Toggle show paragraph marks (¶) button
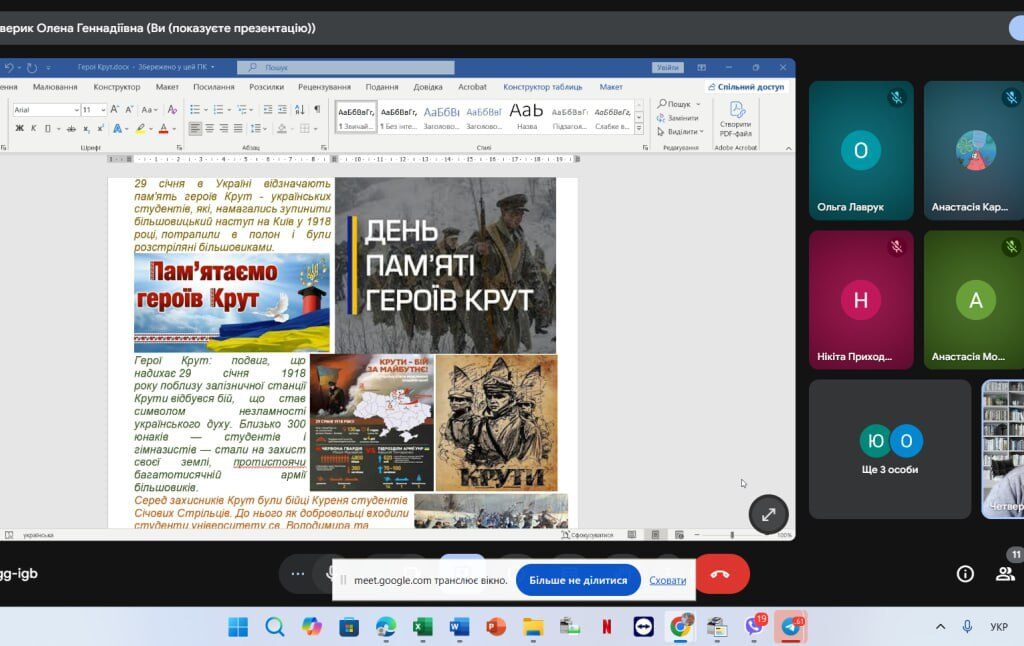The image size is (1024, 646). tap(317, 109)
